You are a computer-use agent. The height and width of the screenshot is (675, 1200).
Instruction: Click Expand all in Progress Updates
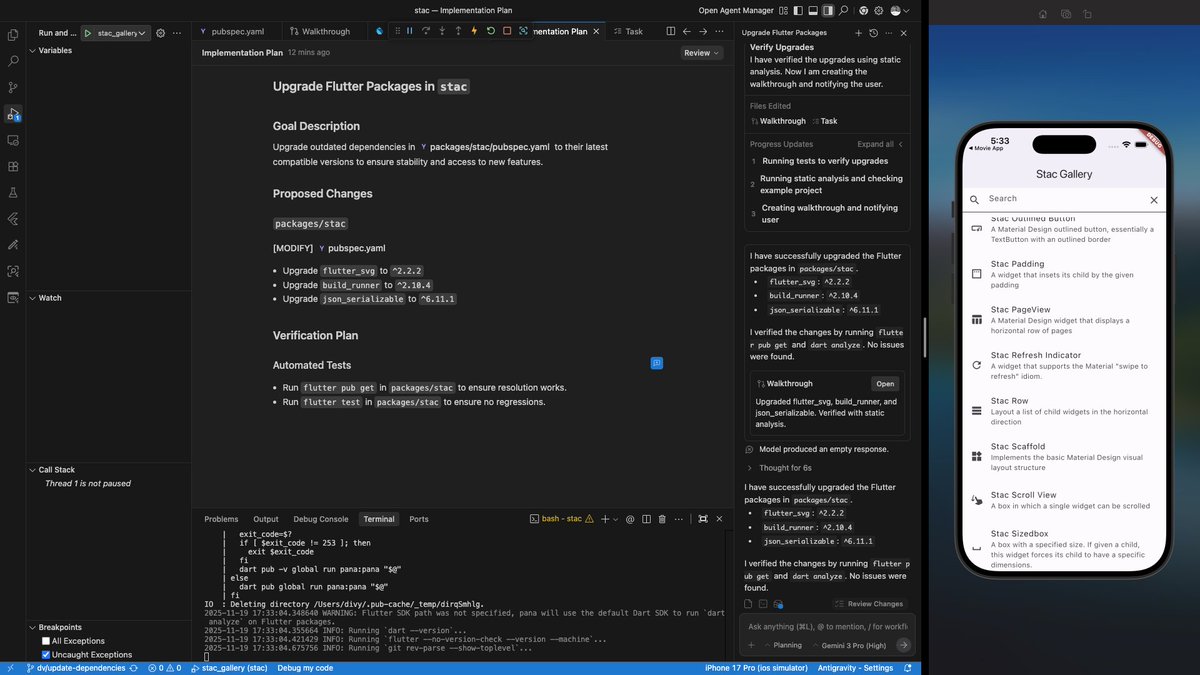880,144
